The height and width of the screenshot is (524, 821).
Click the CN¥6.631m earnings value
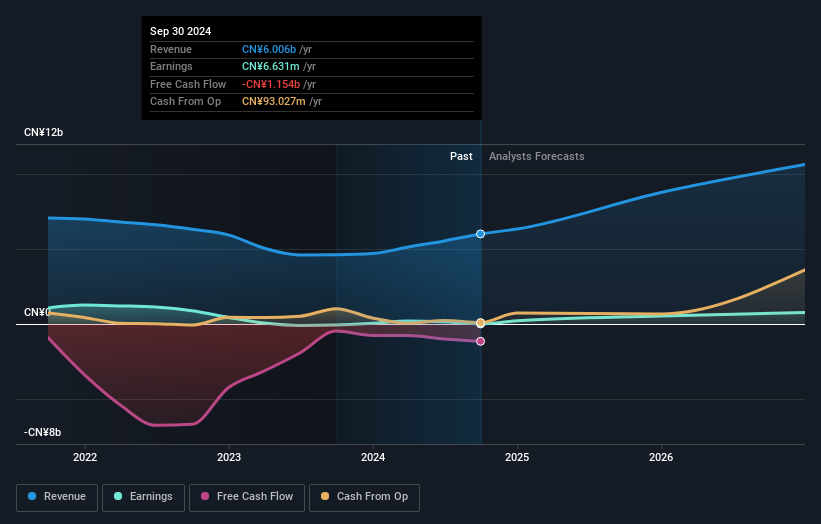pos(271,66)
